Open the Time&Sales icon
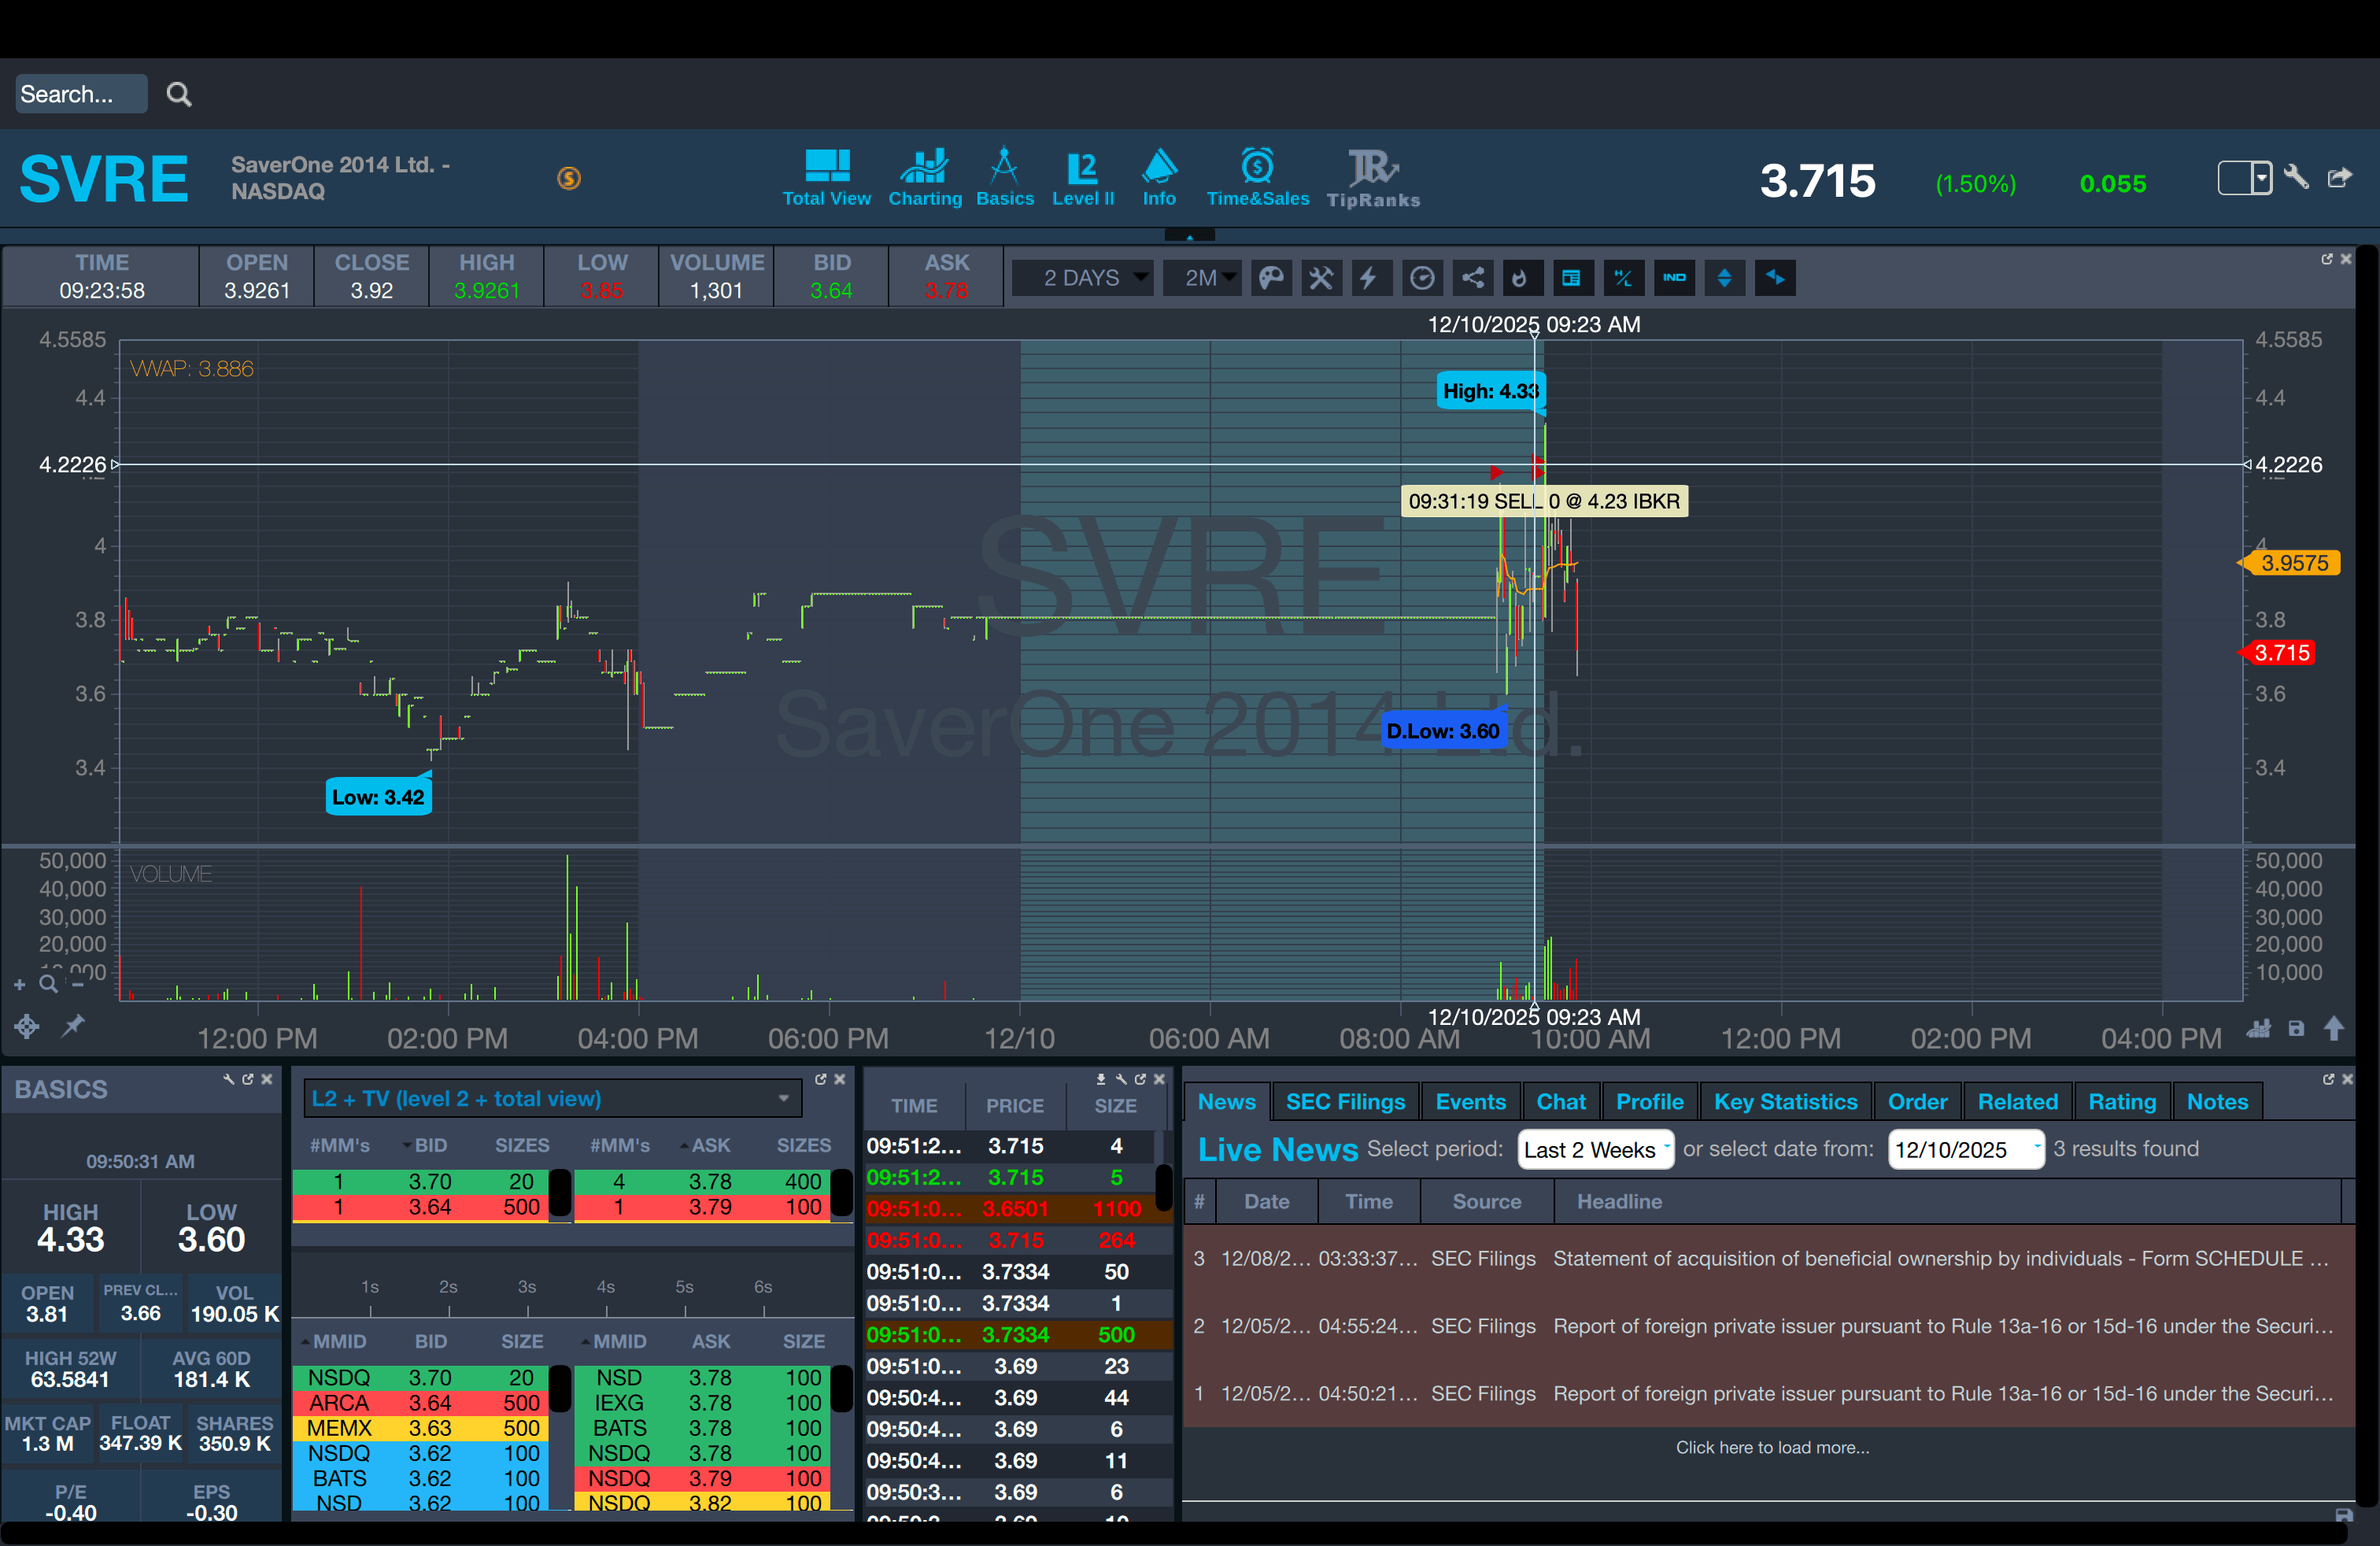This screenshot has height=1546, width=2380. tap(1257, 177)
